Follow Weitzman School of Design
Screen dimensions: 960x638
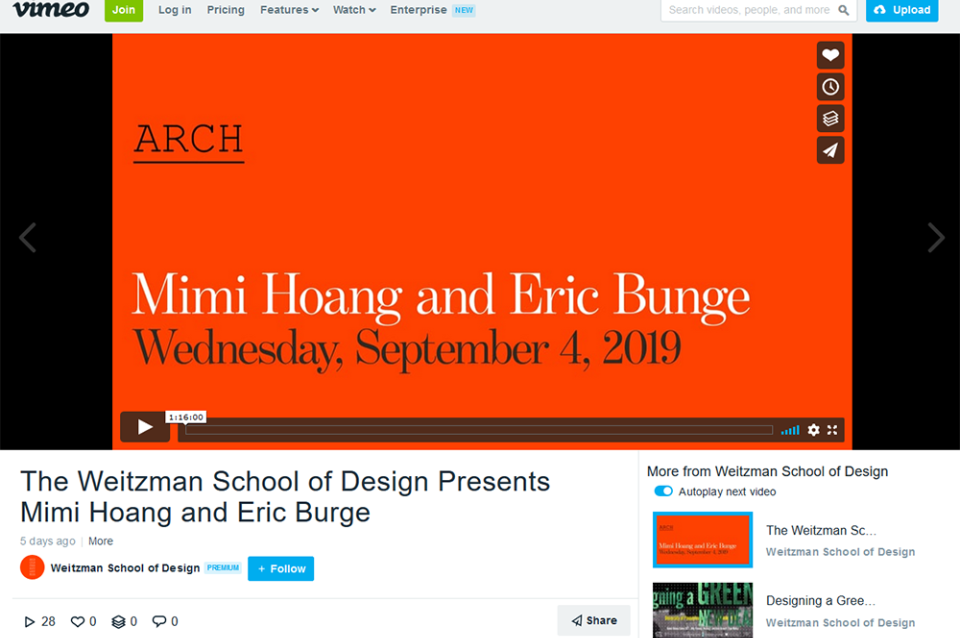281,569
